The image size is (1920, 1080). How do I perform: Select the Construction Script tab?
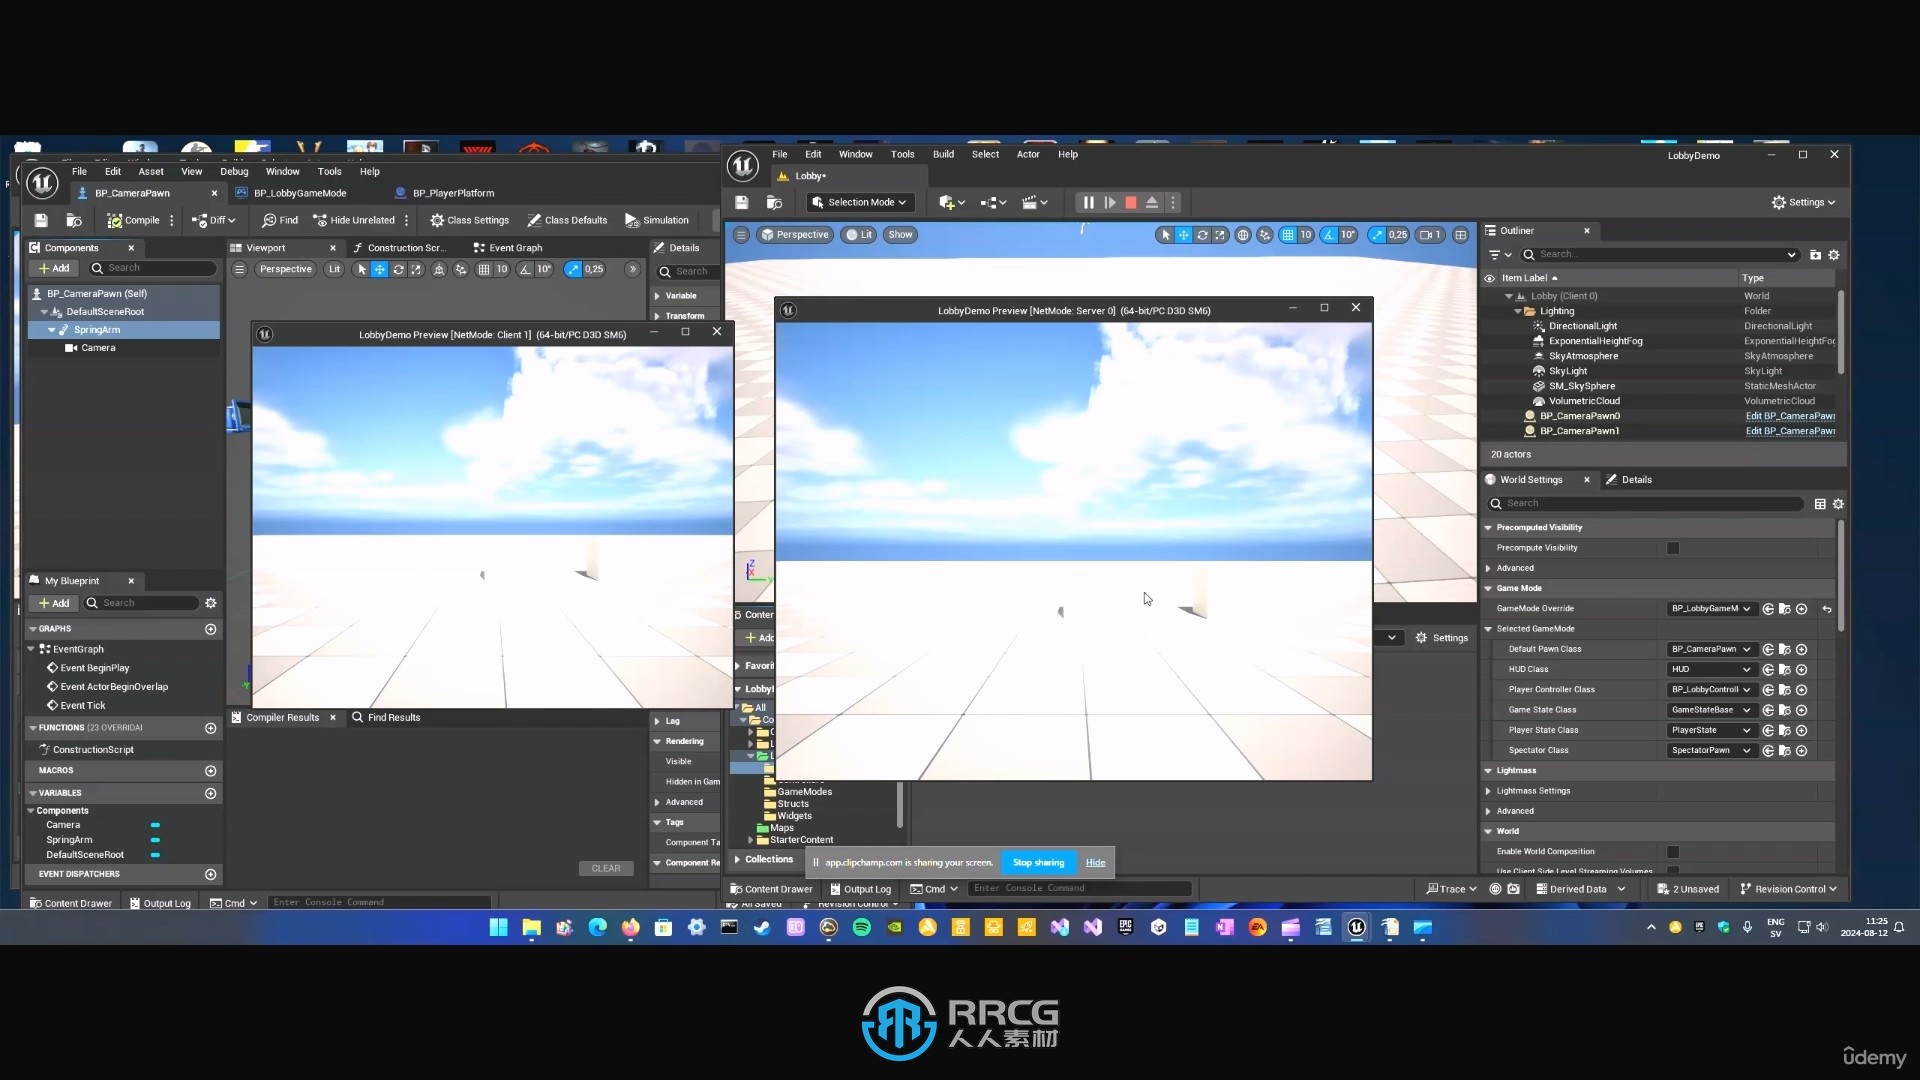[x=402, y=247]
